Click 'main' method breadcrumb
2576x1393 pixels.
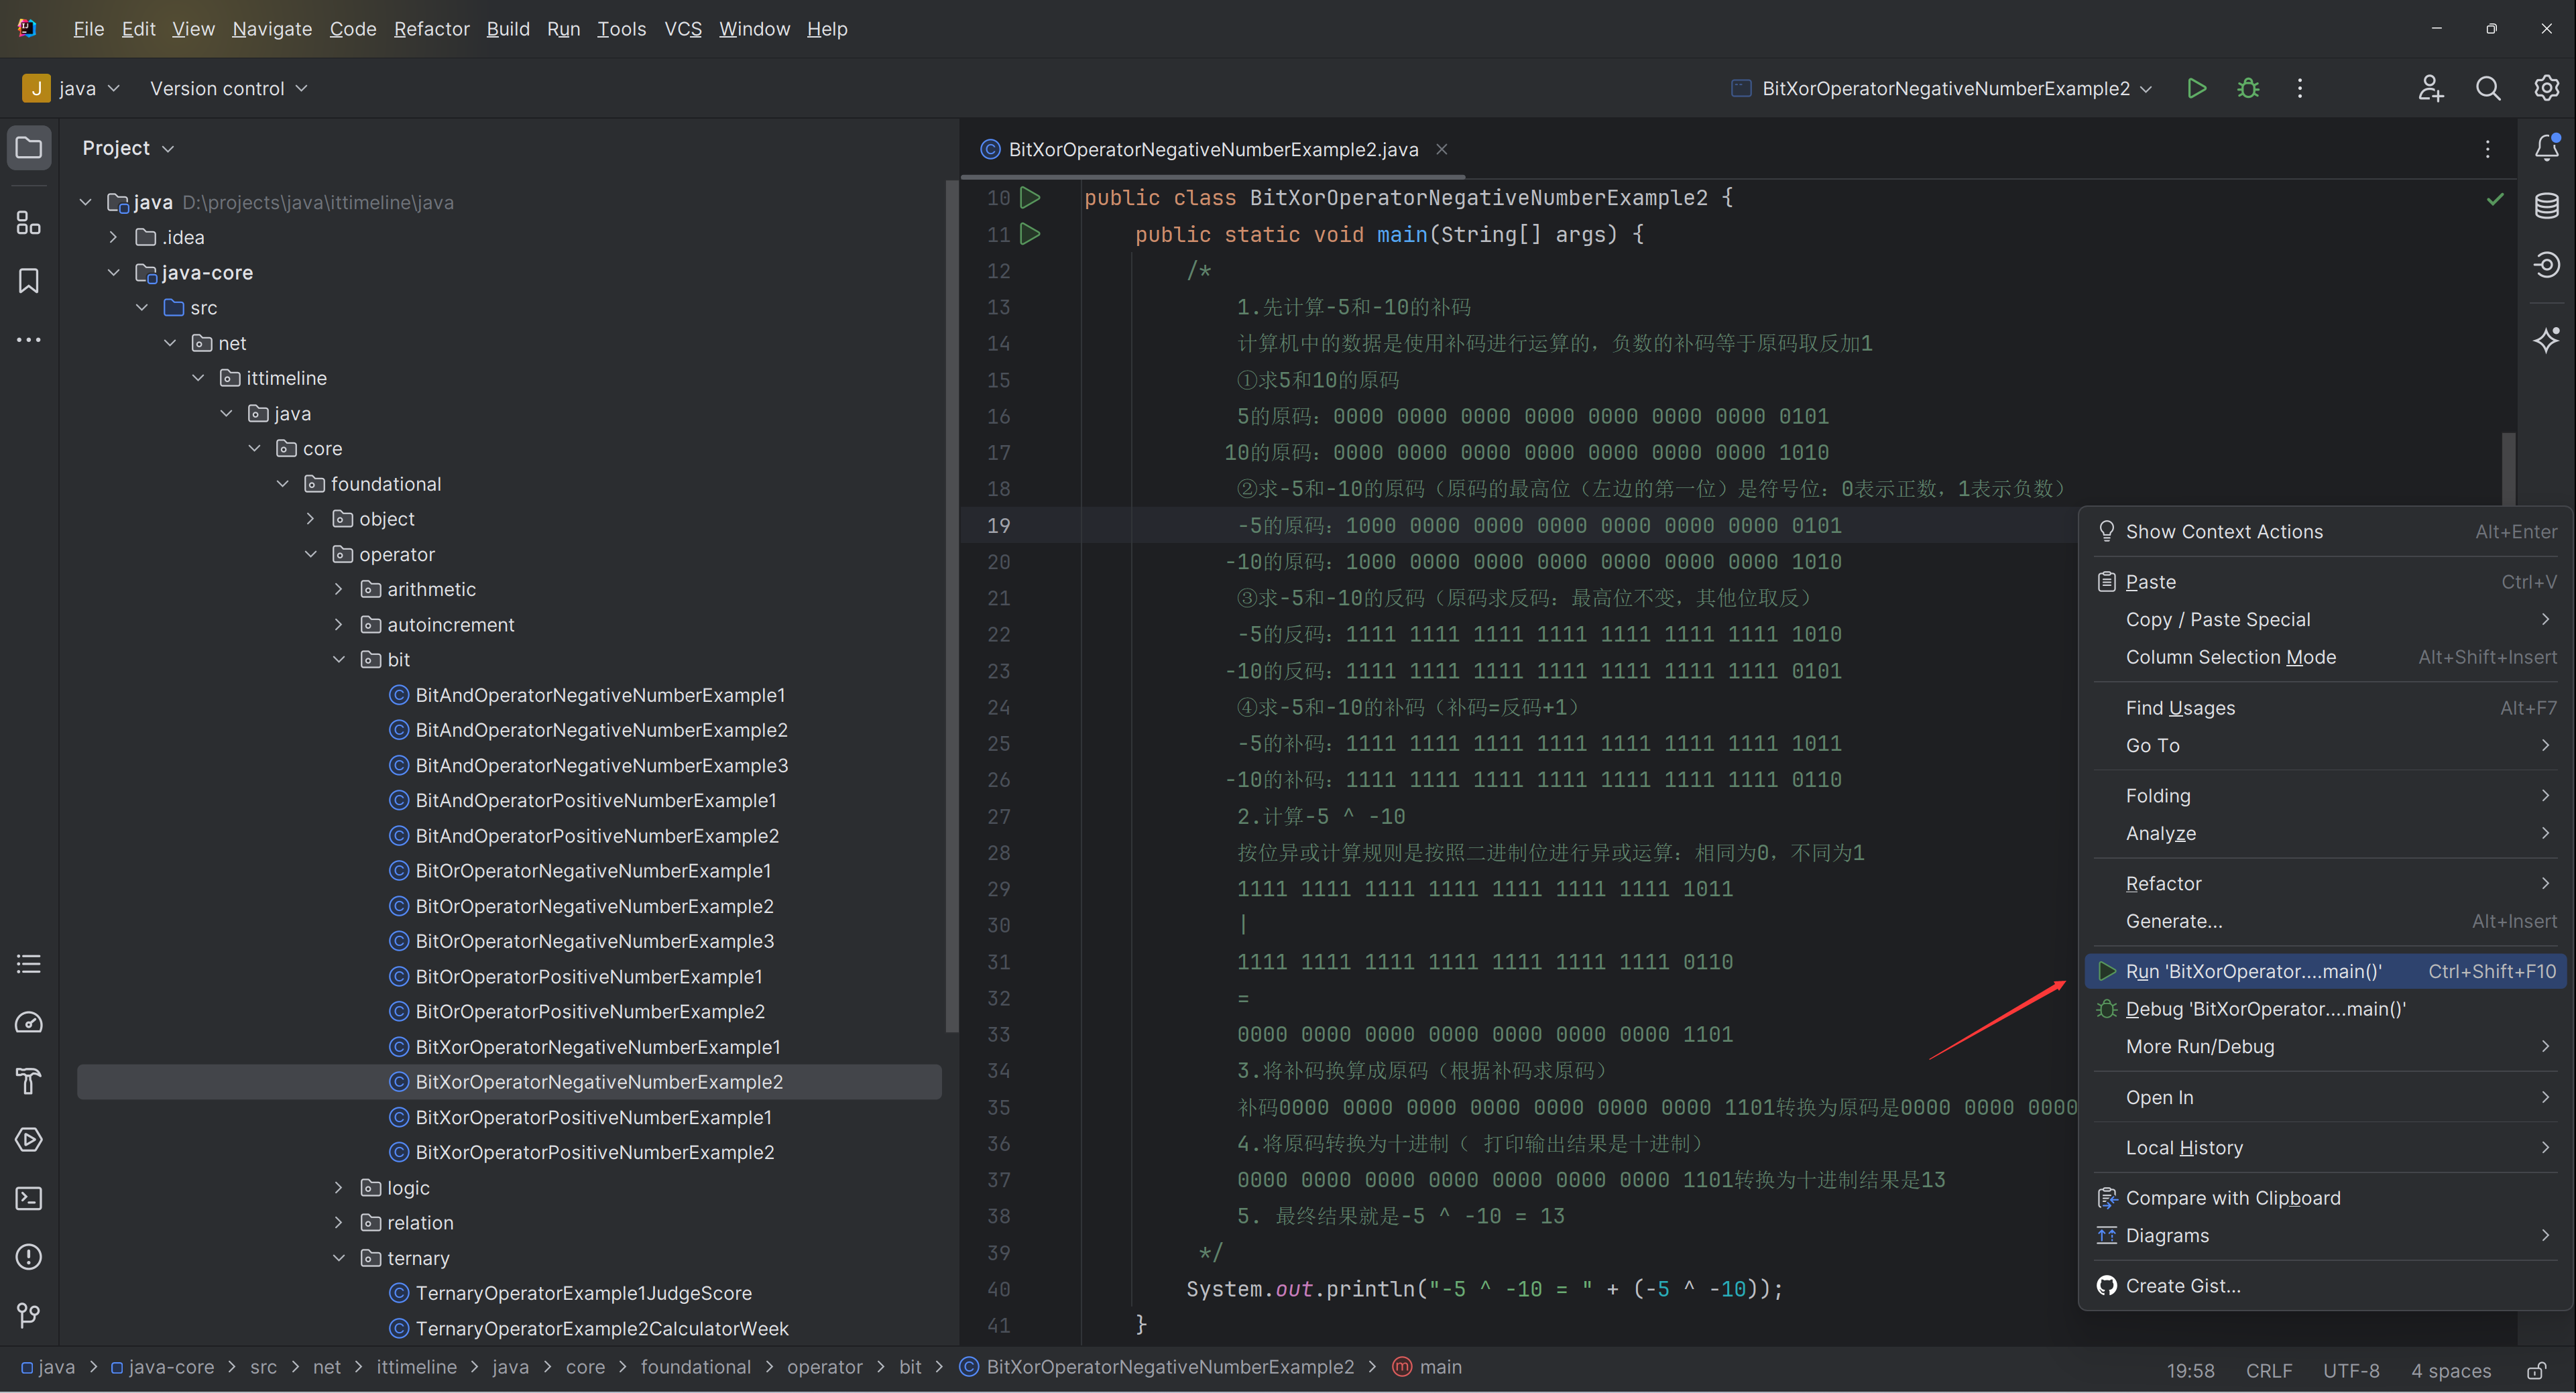[1427, 1367]
